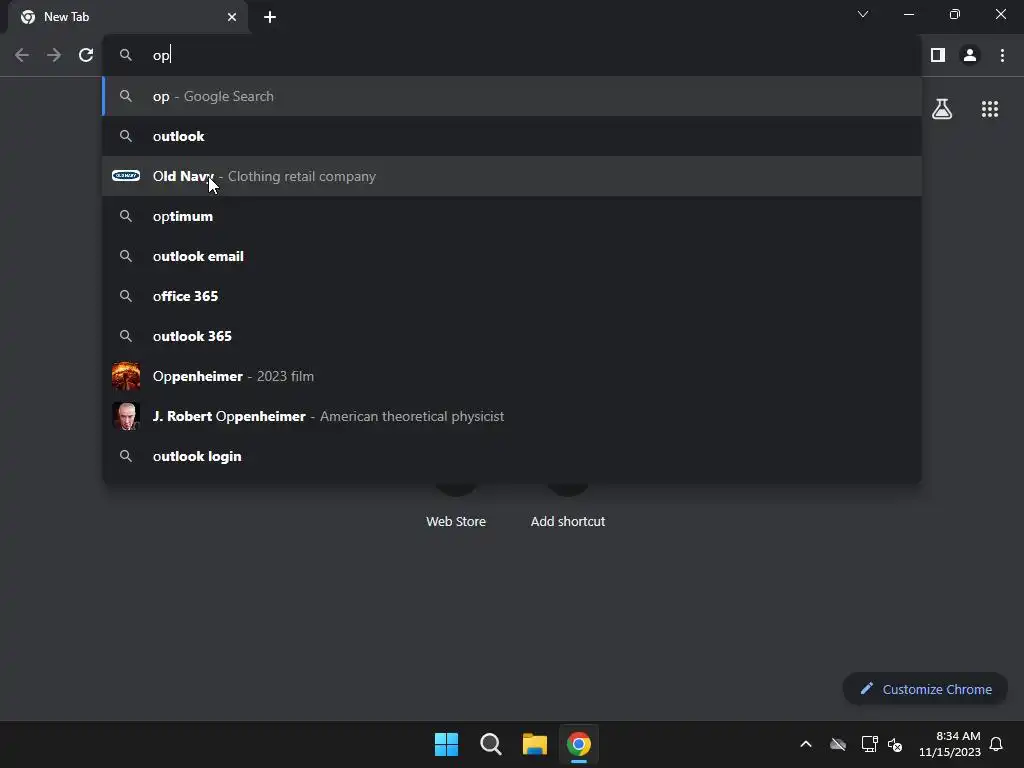Select 'op - Google Search' suggestion
The height and width of the screenshot is (768, 1024).
(x=512, y=96)
